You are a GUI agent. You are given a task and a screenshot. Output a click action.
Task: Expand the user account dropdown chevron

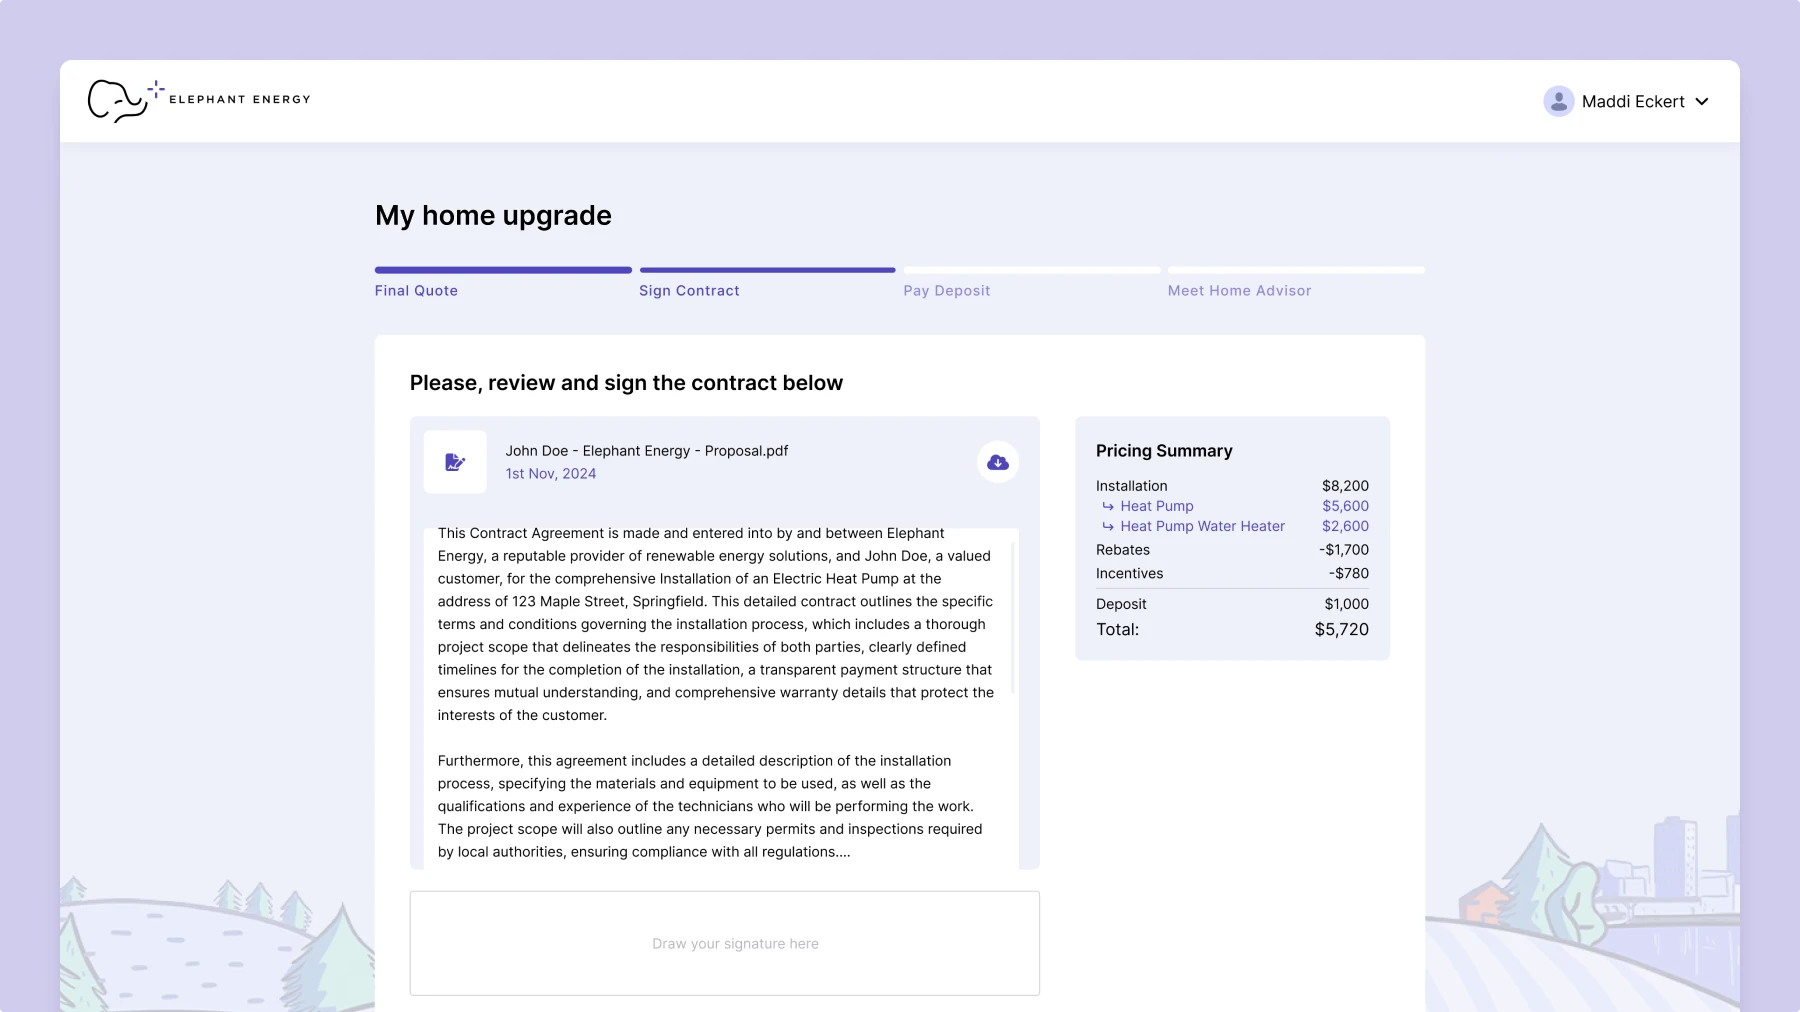click(x=1702, y=101)
